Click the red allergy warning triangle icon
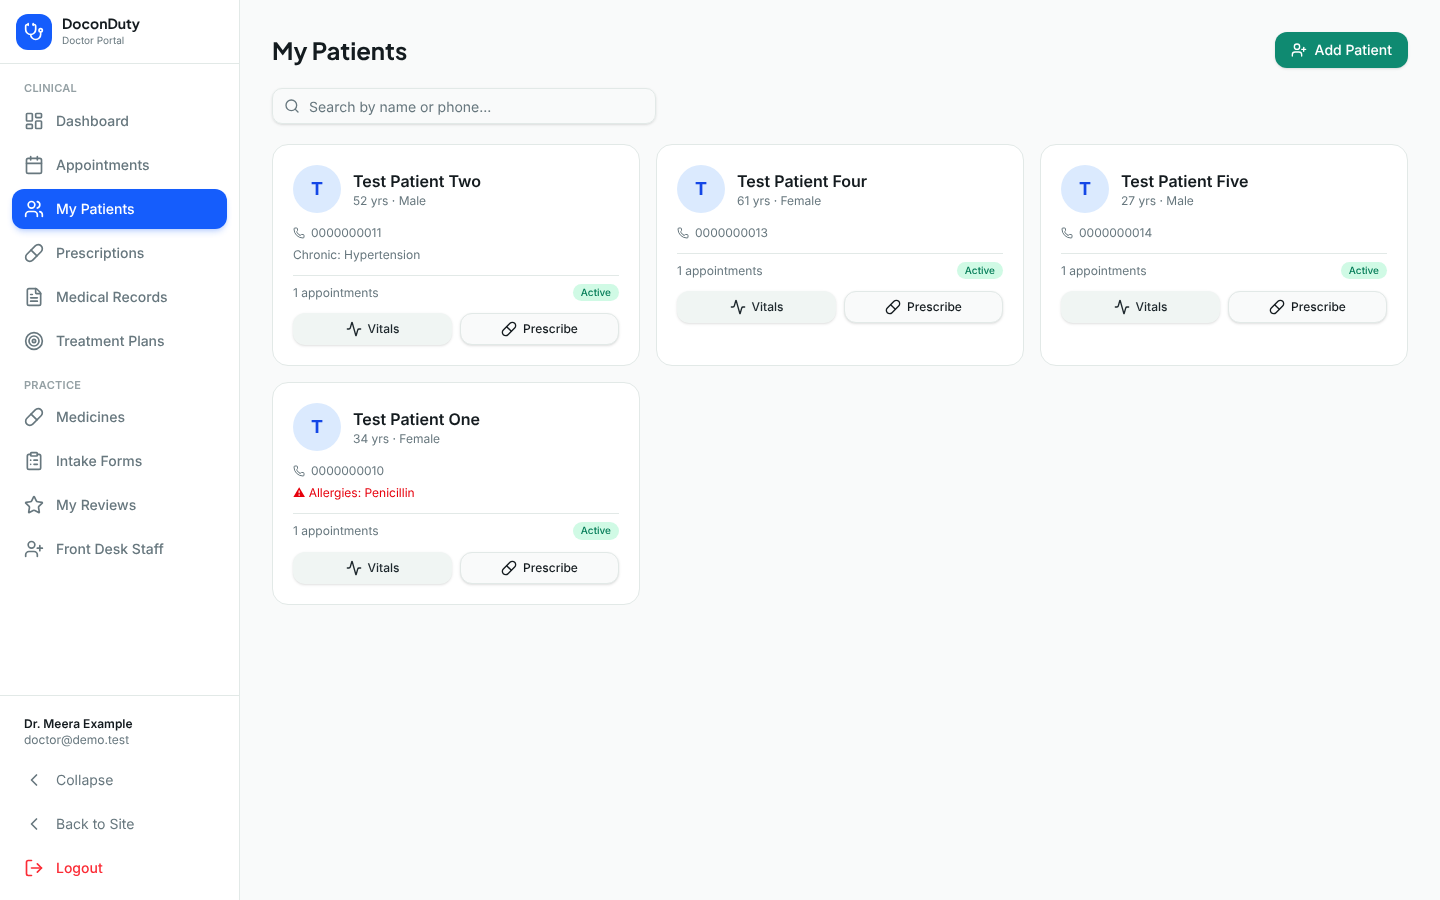Screen dimensions: 1440x900 [299, 493]
